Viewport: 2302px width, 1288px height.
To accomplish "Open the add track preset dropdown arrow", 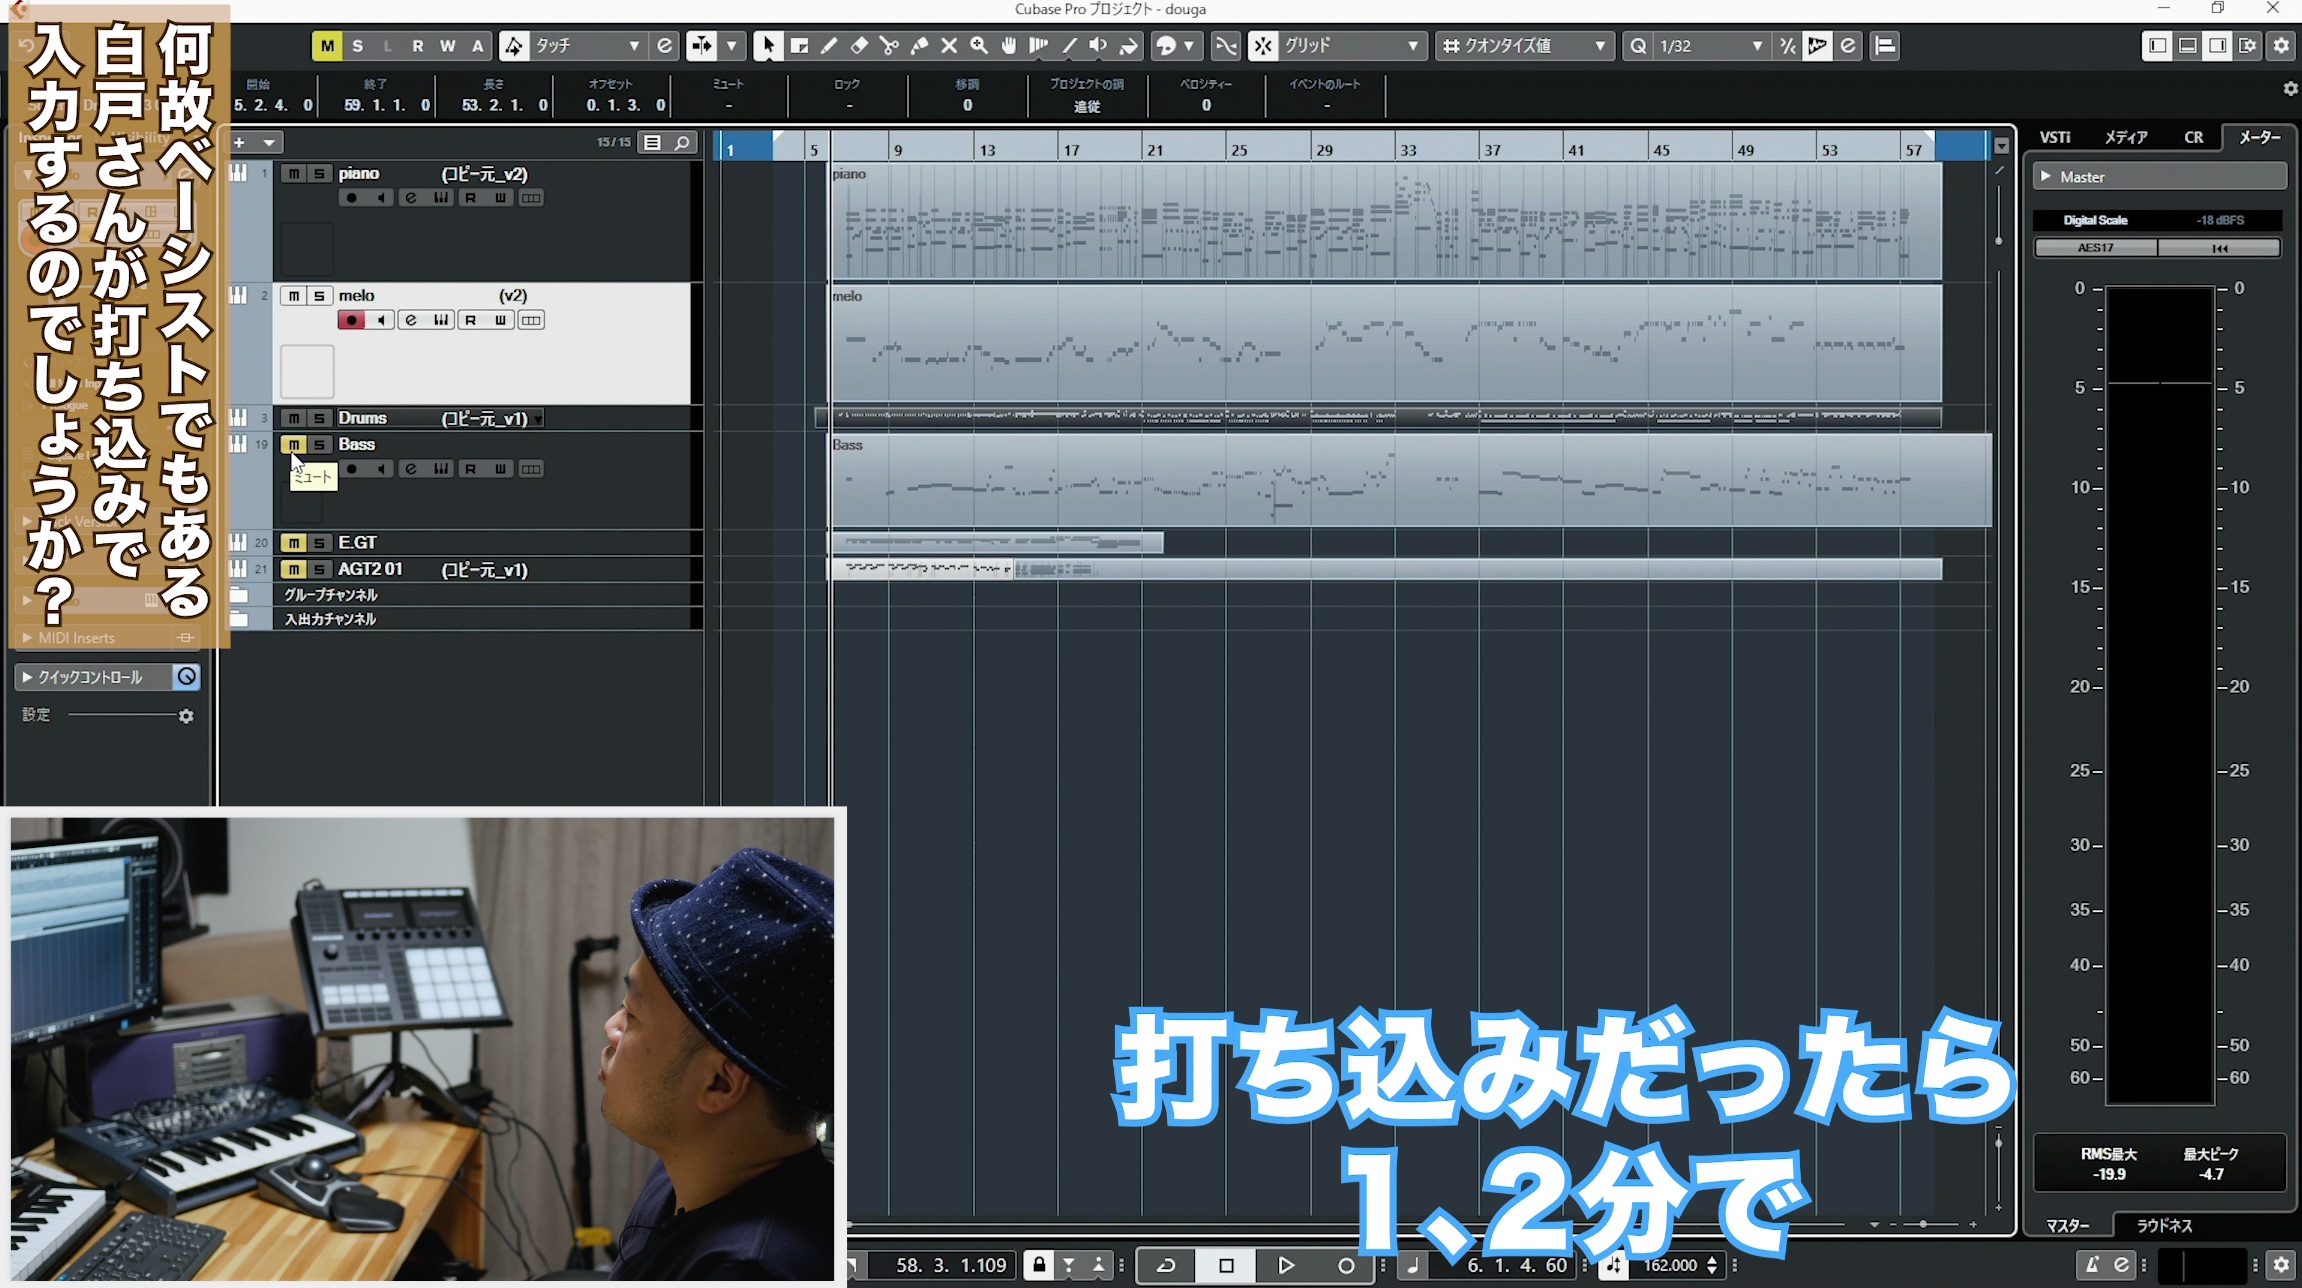I will [269, 143].
